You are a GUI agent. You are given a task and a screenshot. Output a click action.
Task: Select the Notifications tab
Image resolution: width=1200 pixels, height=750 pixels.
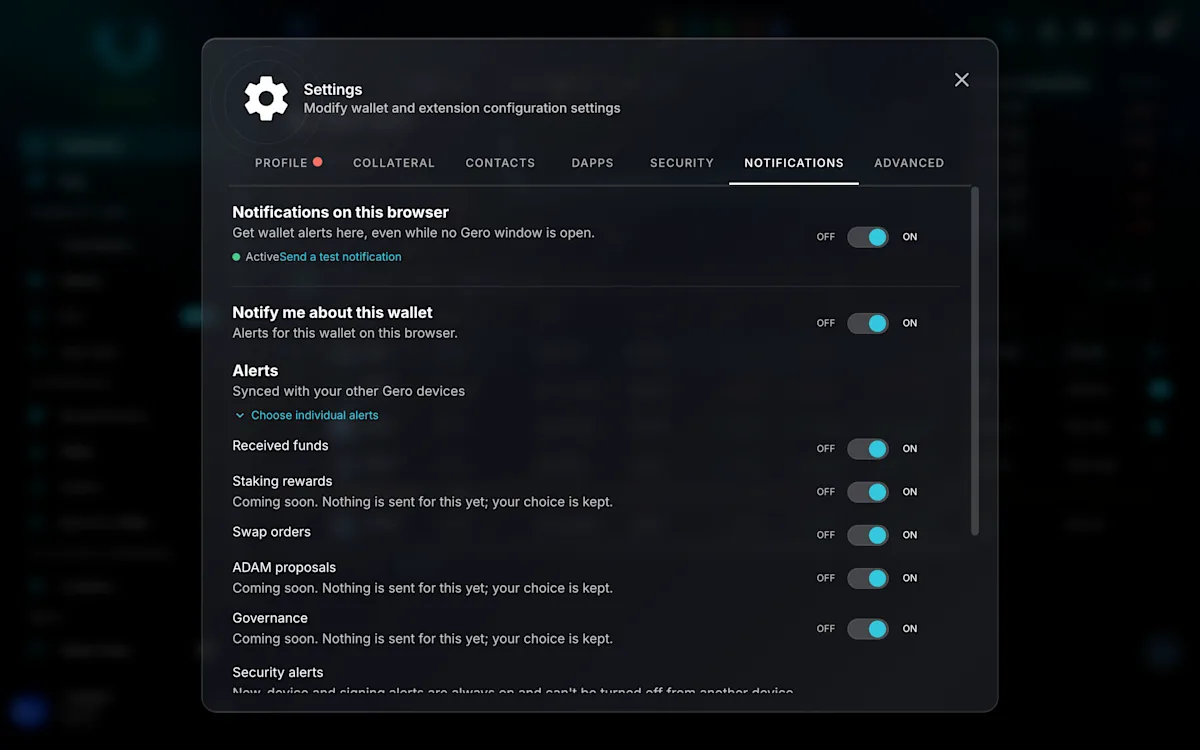[x=794, y=163]
